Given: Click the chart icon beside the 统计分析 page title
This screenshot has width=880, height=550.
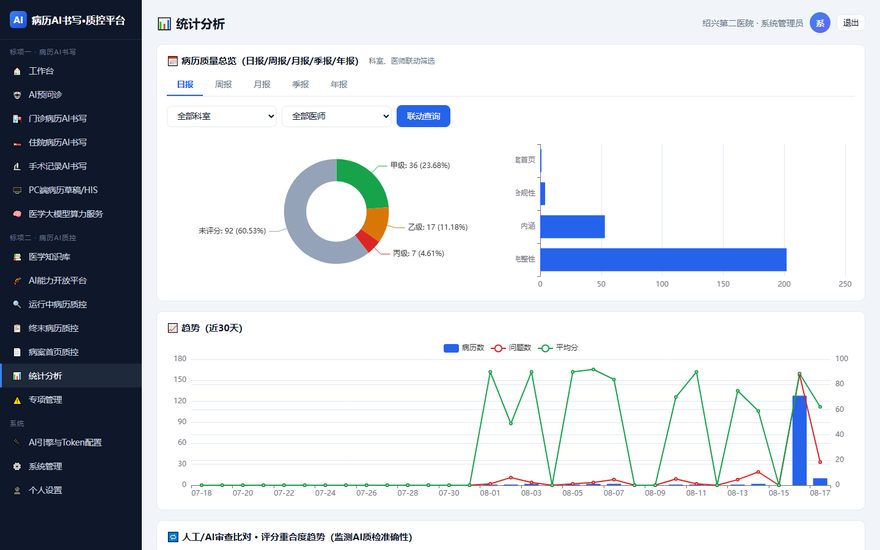Looking at the screenshot, I should [164, 24].
